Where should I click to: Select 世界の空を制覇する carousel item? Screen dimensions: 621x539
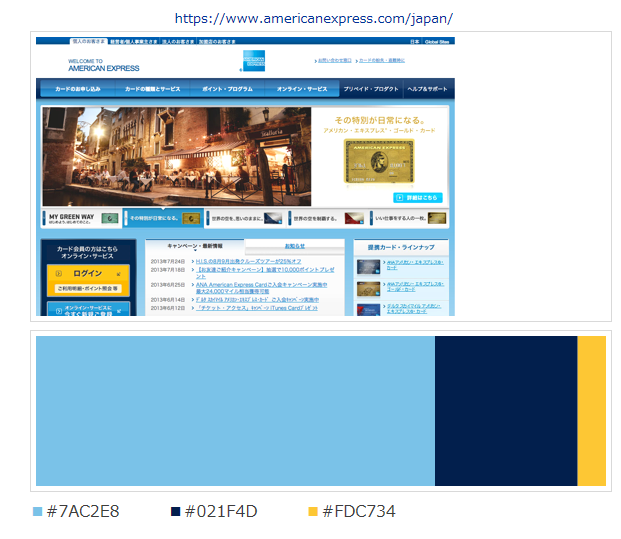tap(326, 218)
